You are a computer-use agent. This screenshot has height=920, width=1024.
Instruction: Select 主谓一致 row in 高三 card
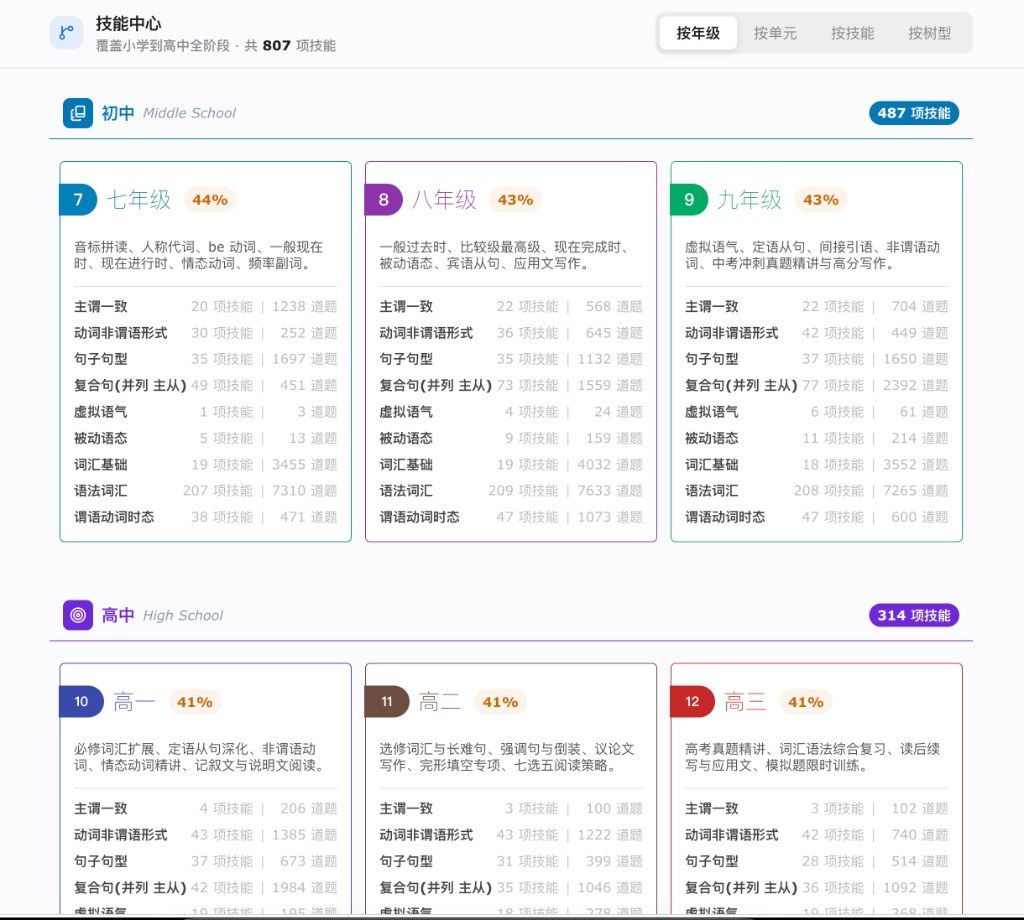coord(816,808)
